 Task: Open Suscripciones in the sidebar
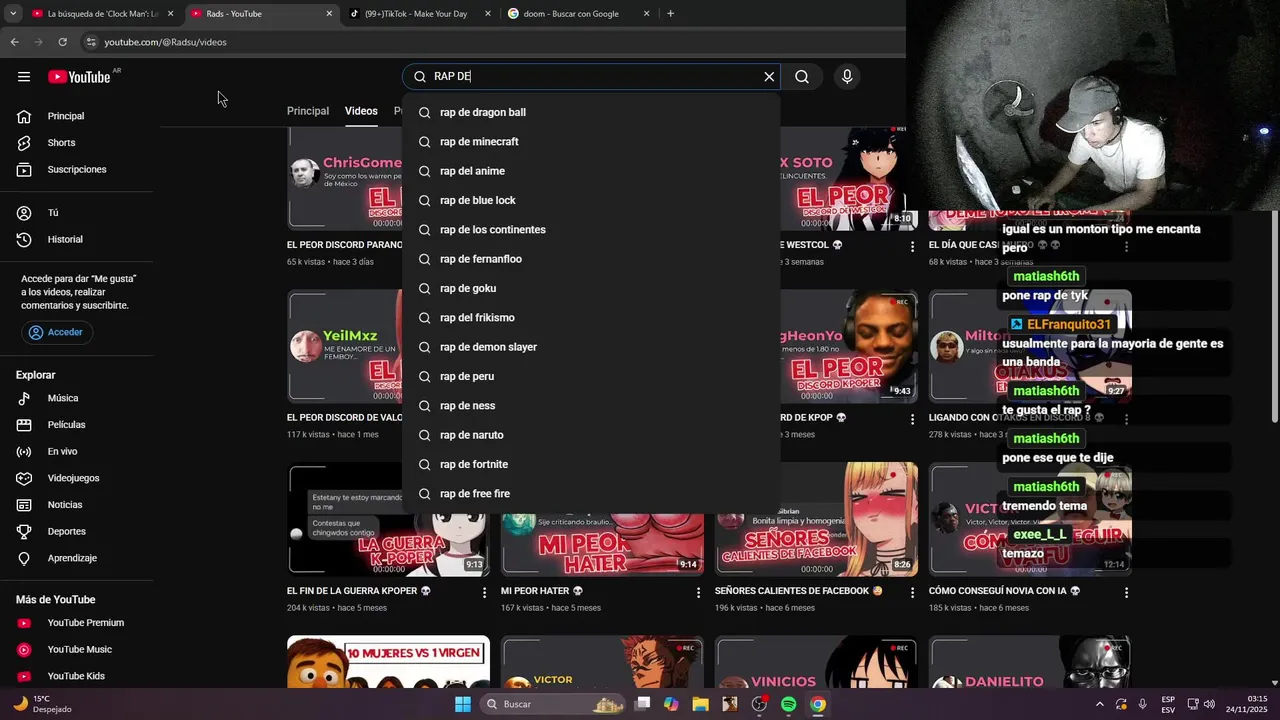point(77,169)
